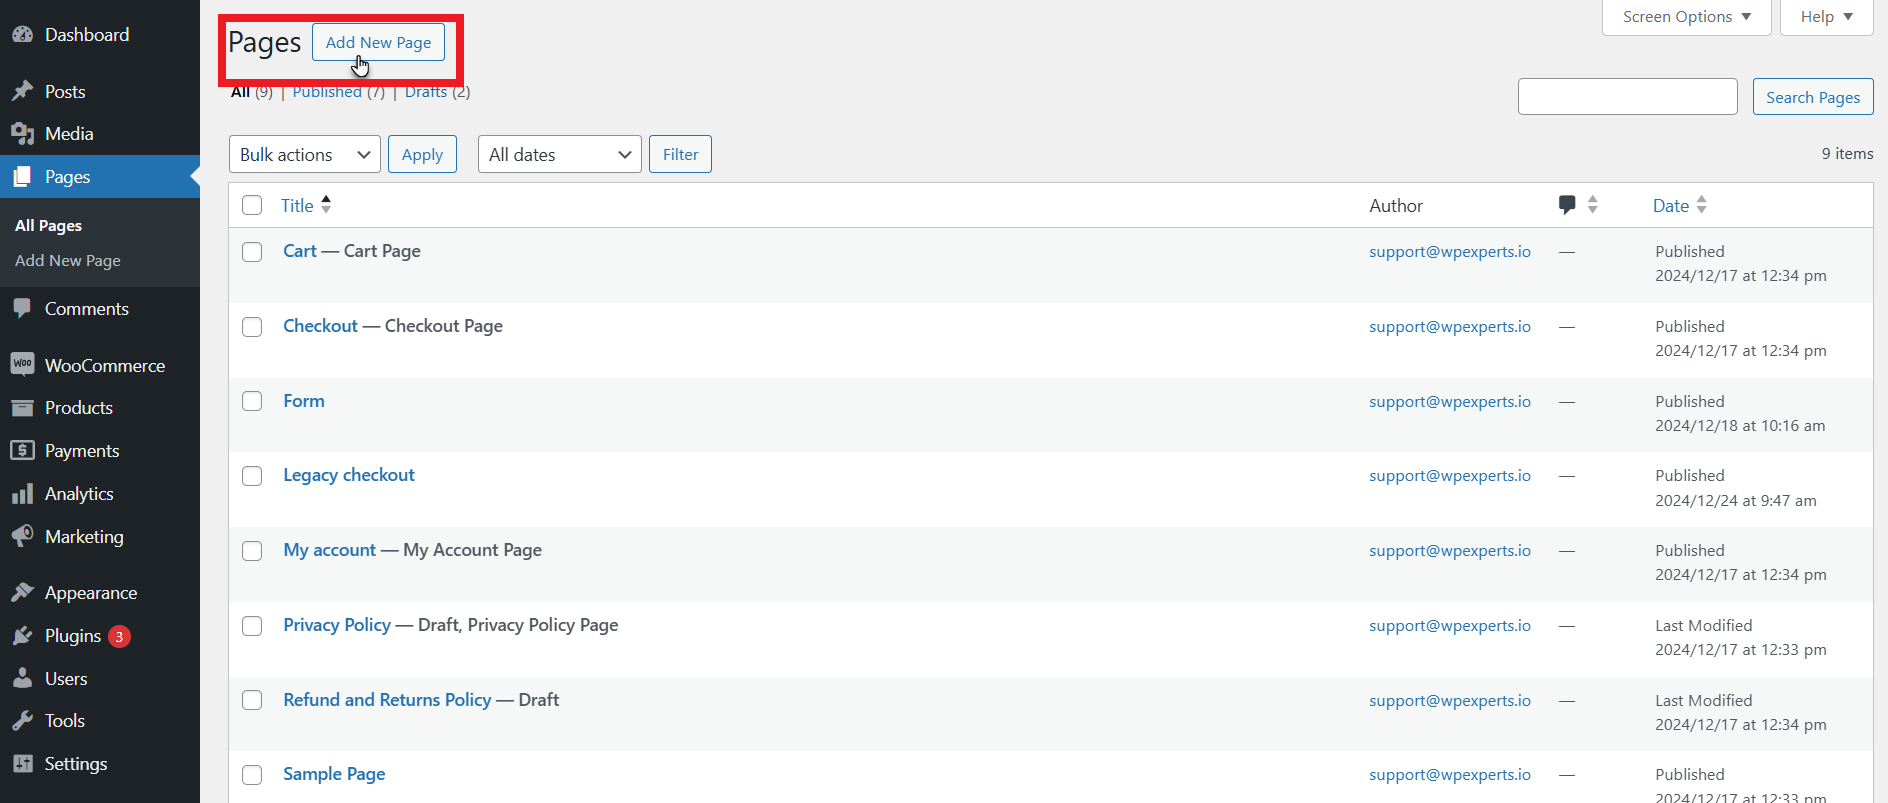Screen dimensions: 1888x803
Task: Focus the page search text field
Action: 1627,97
